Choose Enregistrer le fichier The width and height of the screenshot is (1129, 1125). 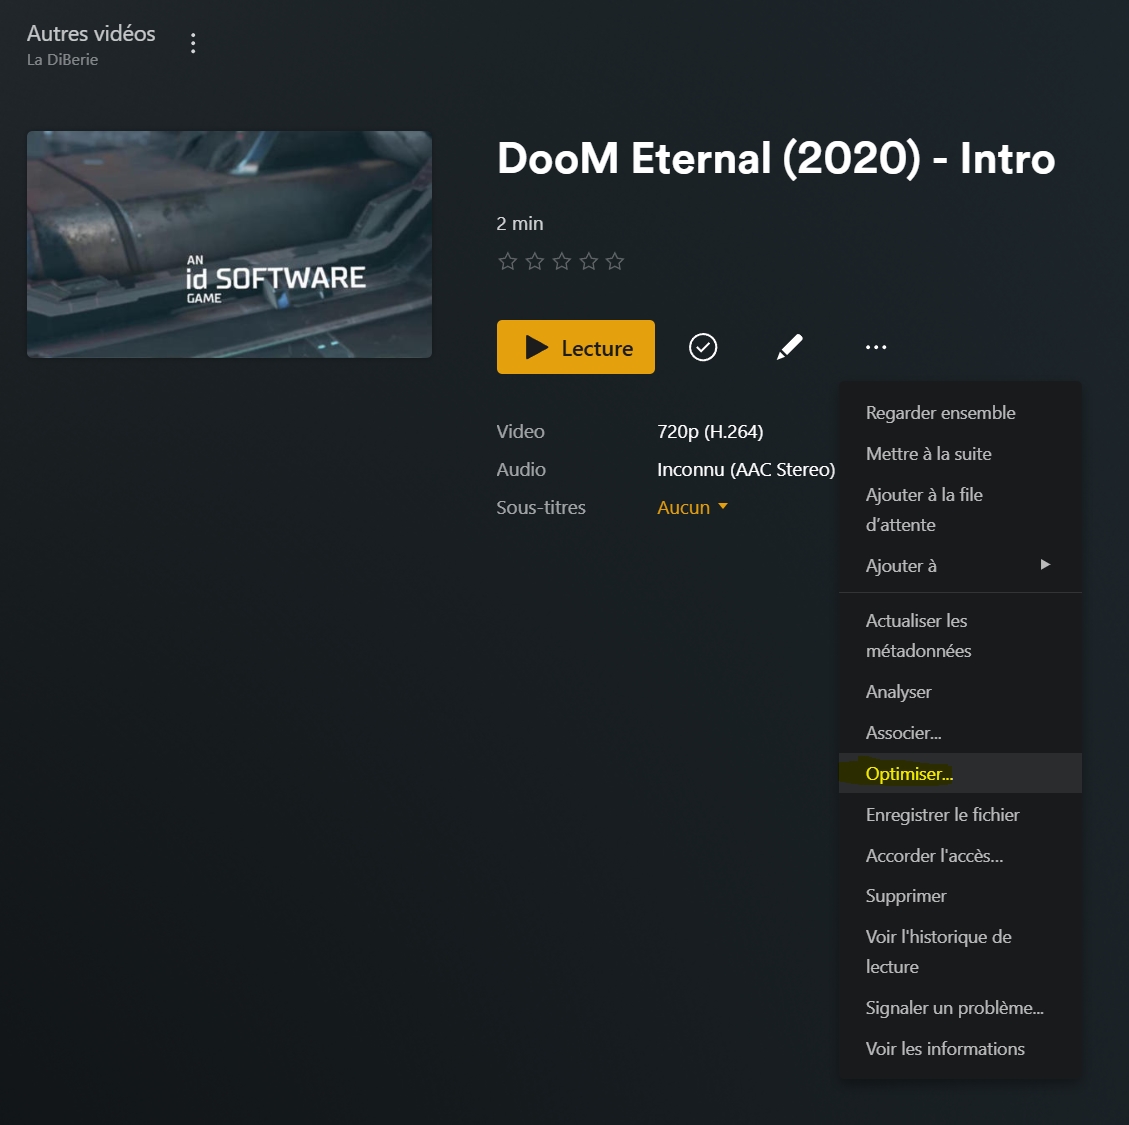point(960,815)
